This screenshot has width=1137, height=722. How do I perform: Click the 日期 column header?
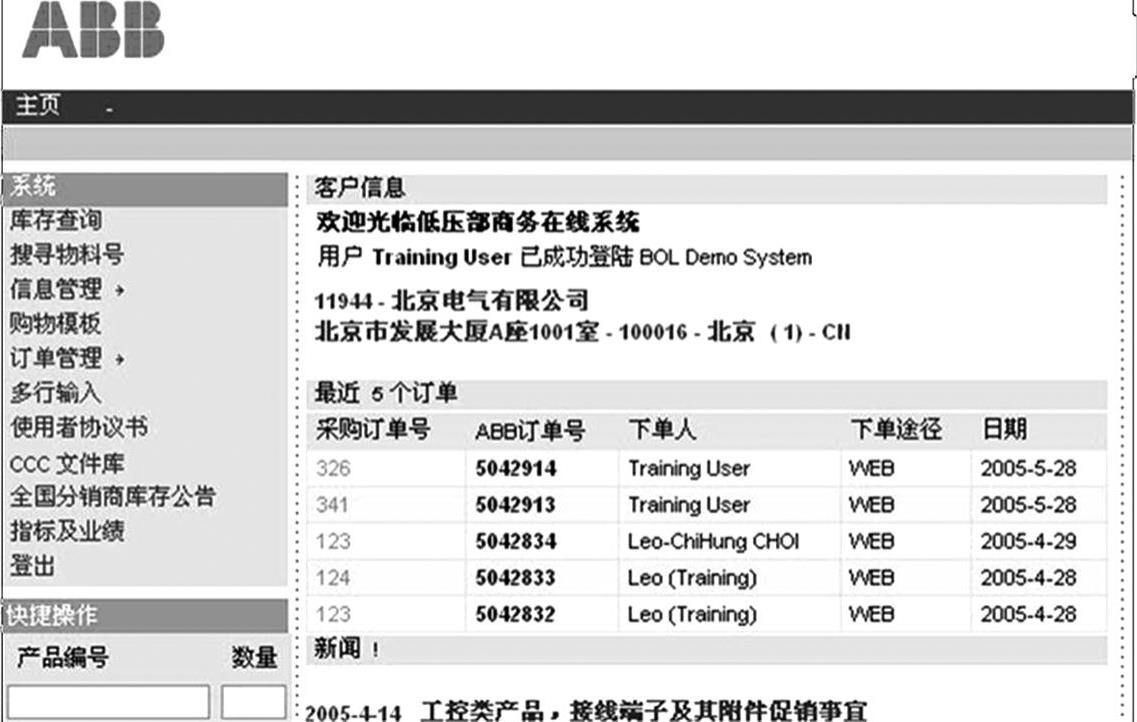1004,429
